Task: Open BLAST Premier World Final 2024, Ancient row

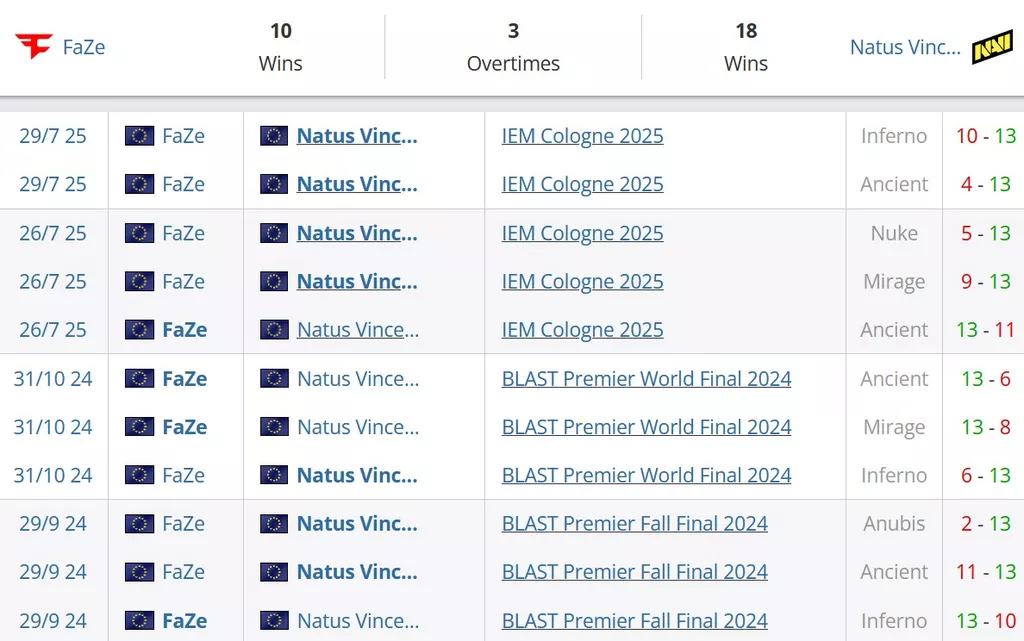Action: (647, 379)
